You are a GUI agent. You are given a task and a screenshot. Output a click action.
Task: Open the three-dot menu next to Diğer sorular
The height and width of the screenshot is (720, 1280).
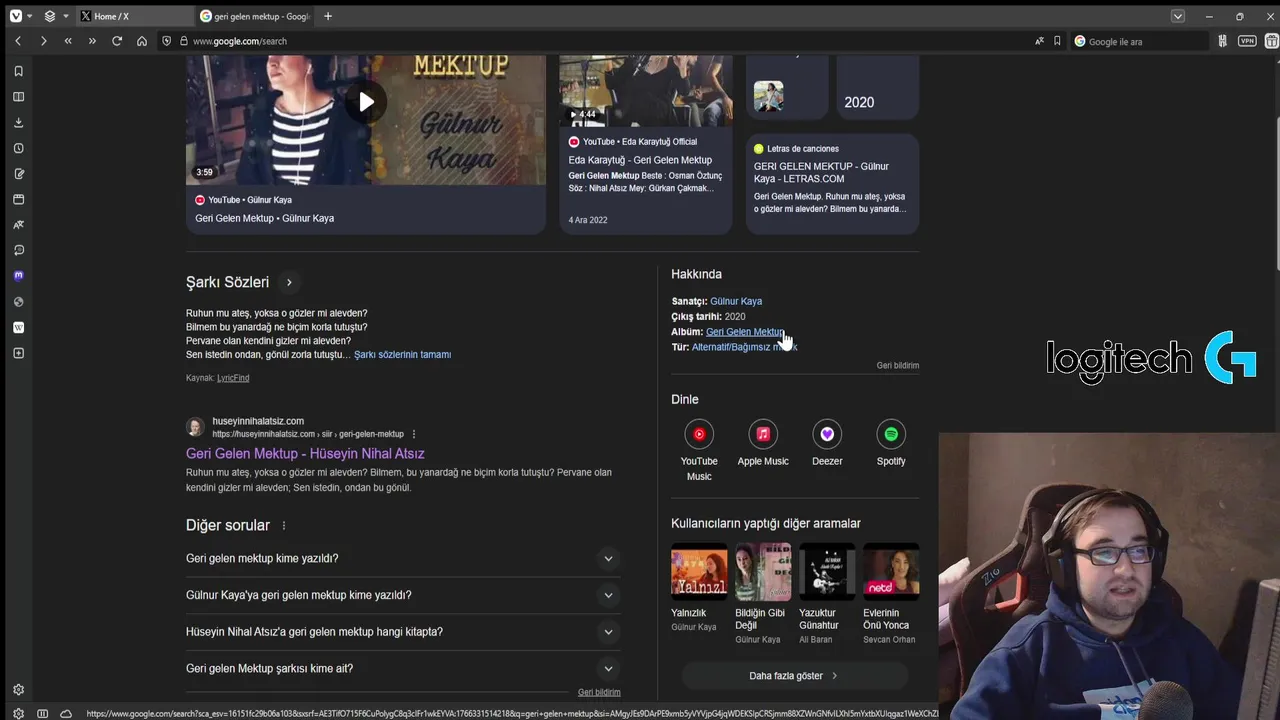(284, 525)
